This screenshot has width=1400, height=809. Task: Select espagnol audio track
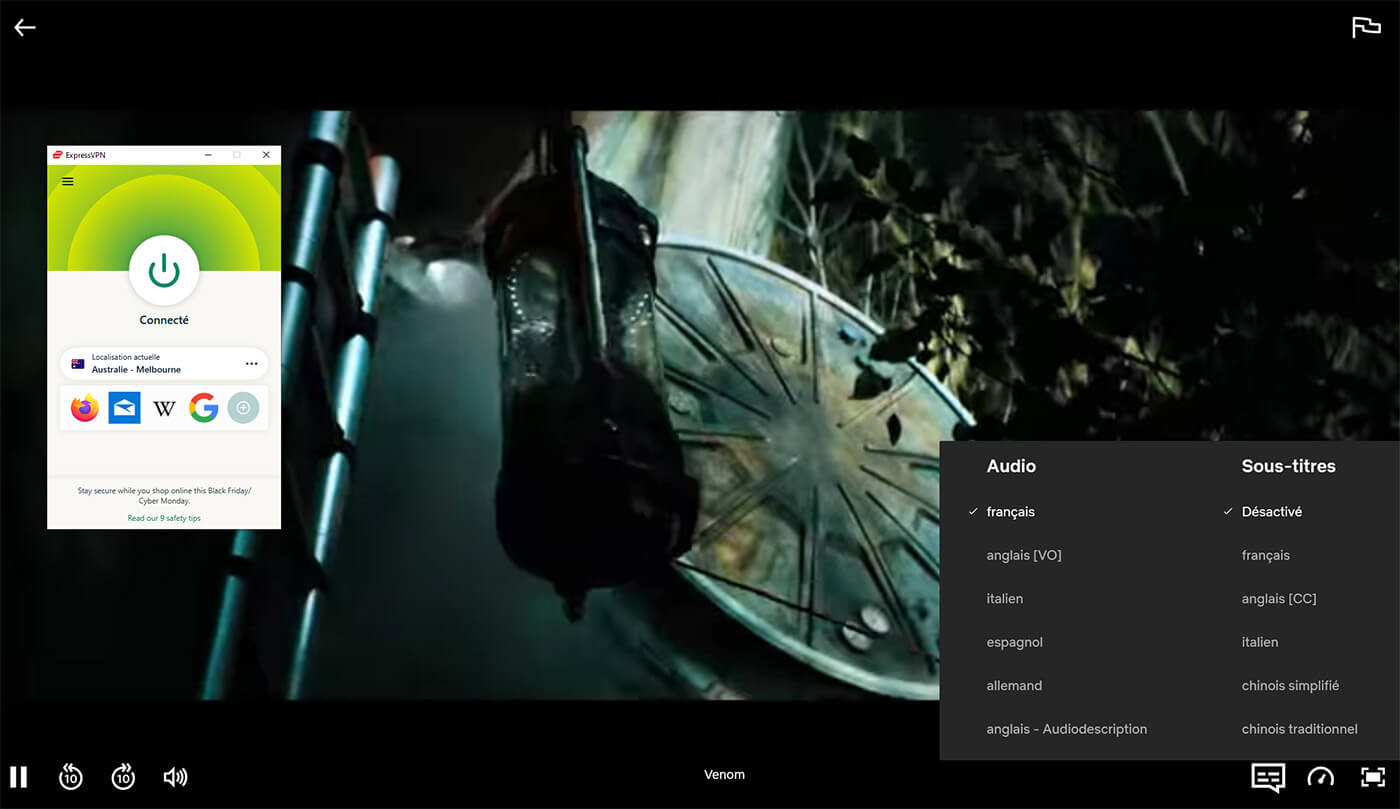(1014, 642)
